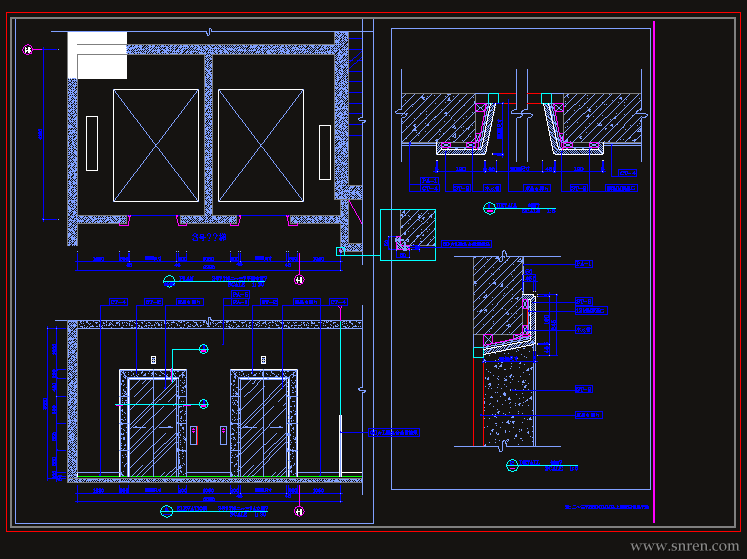
Task: Pick the left hall call button panel
Action: tap(194, 436)
